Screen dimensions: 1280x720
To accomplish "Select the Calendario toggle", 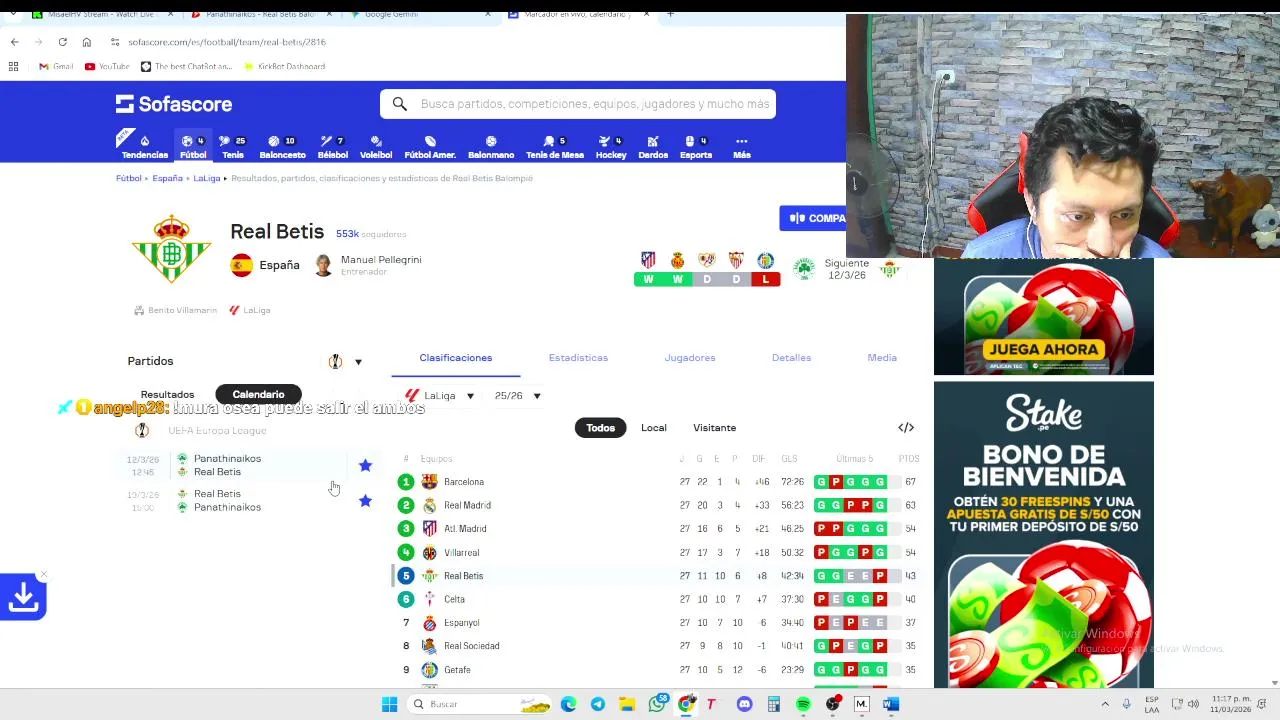I will pos(258,394).
